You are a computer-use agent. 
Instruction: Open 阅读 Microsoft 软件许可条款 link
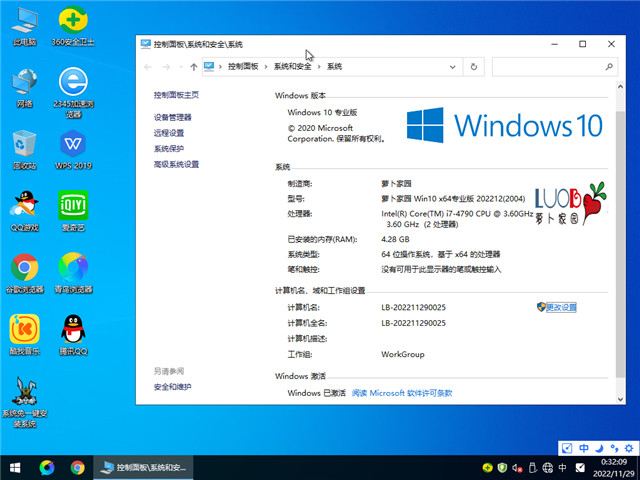[402, 393]
